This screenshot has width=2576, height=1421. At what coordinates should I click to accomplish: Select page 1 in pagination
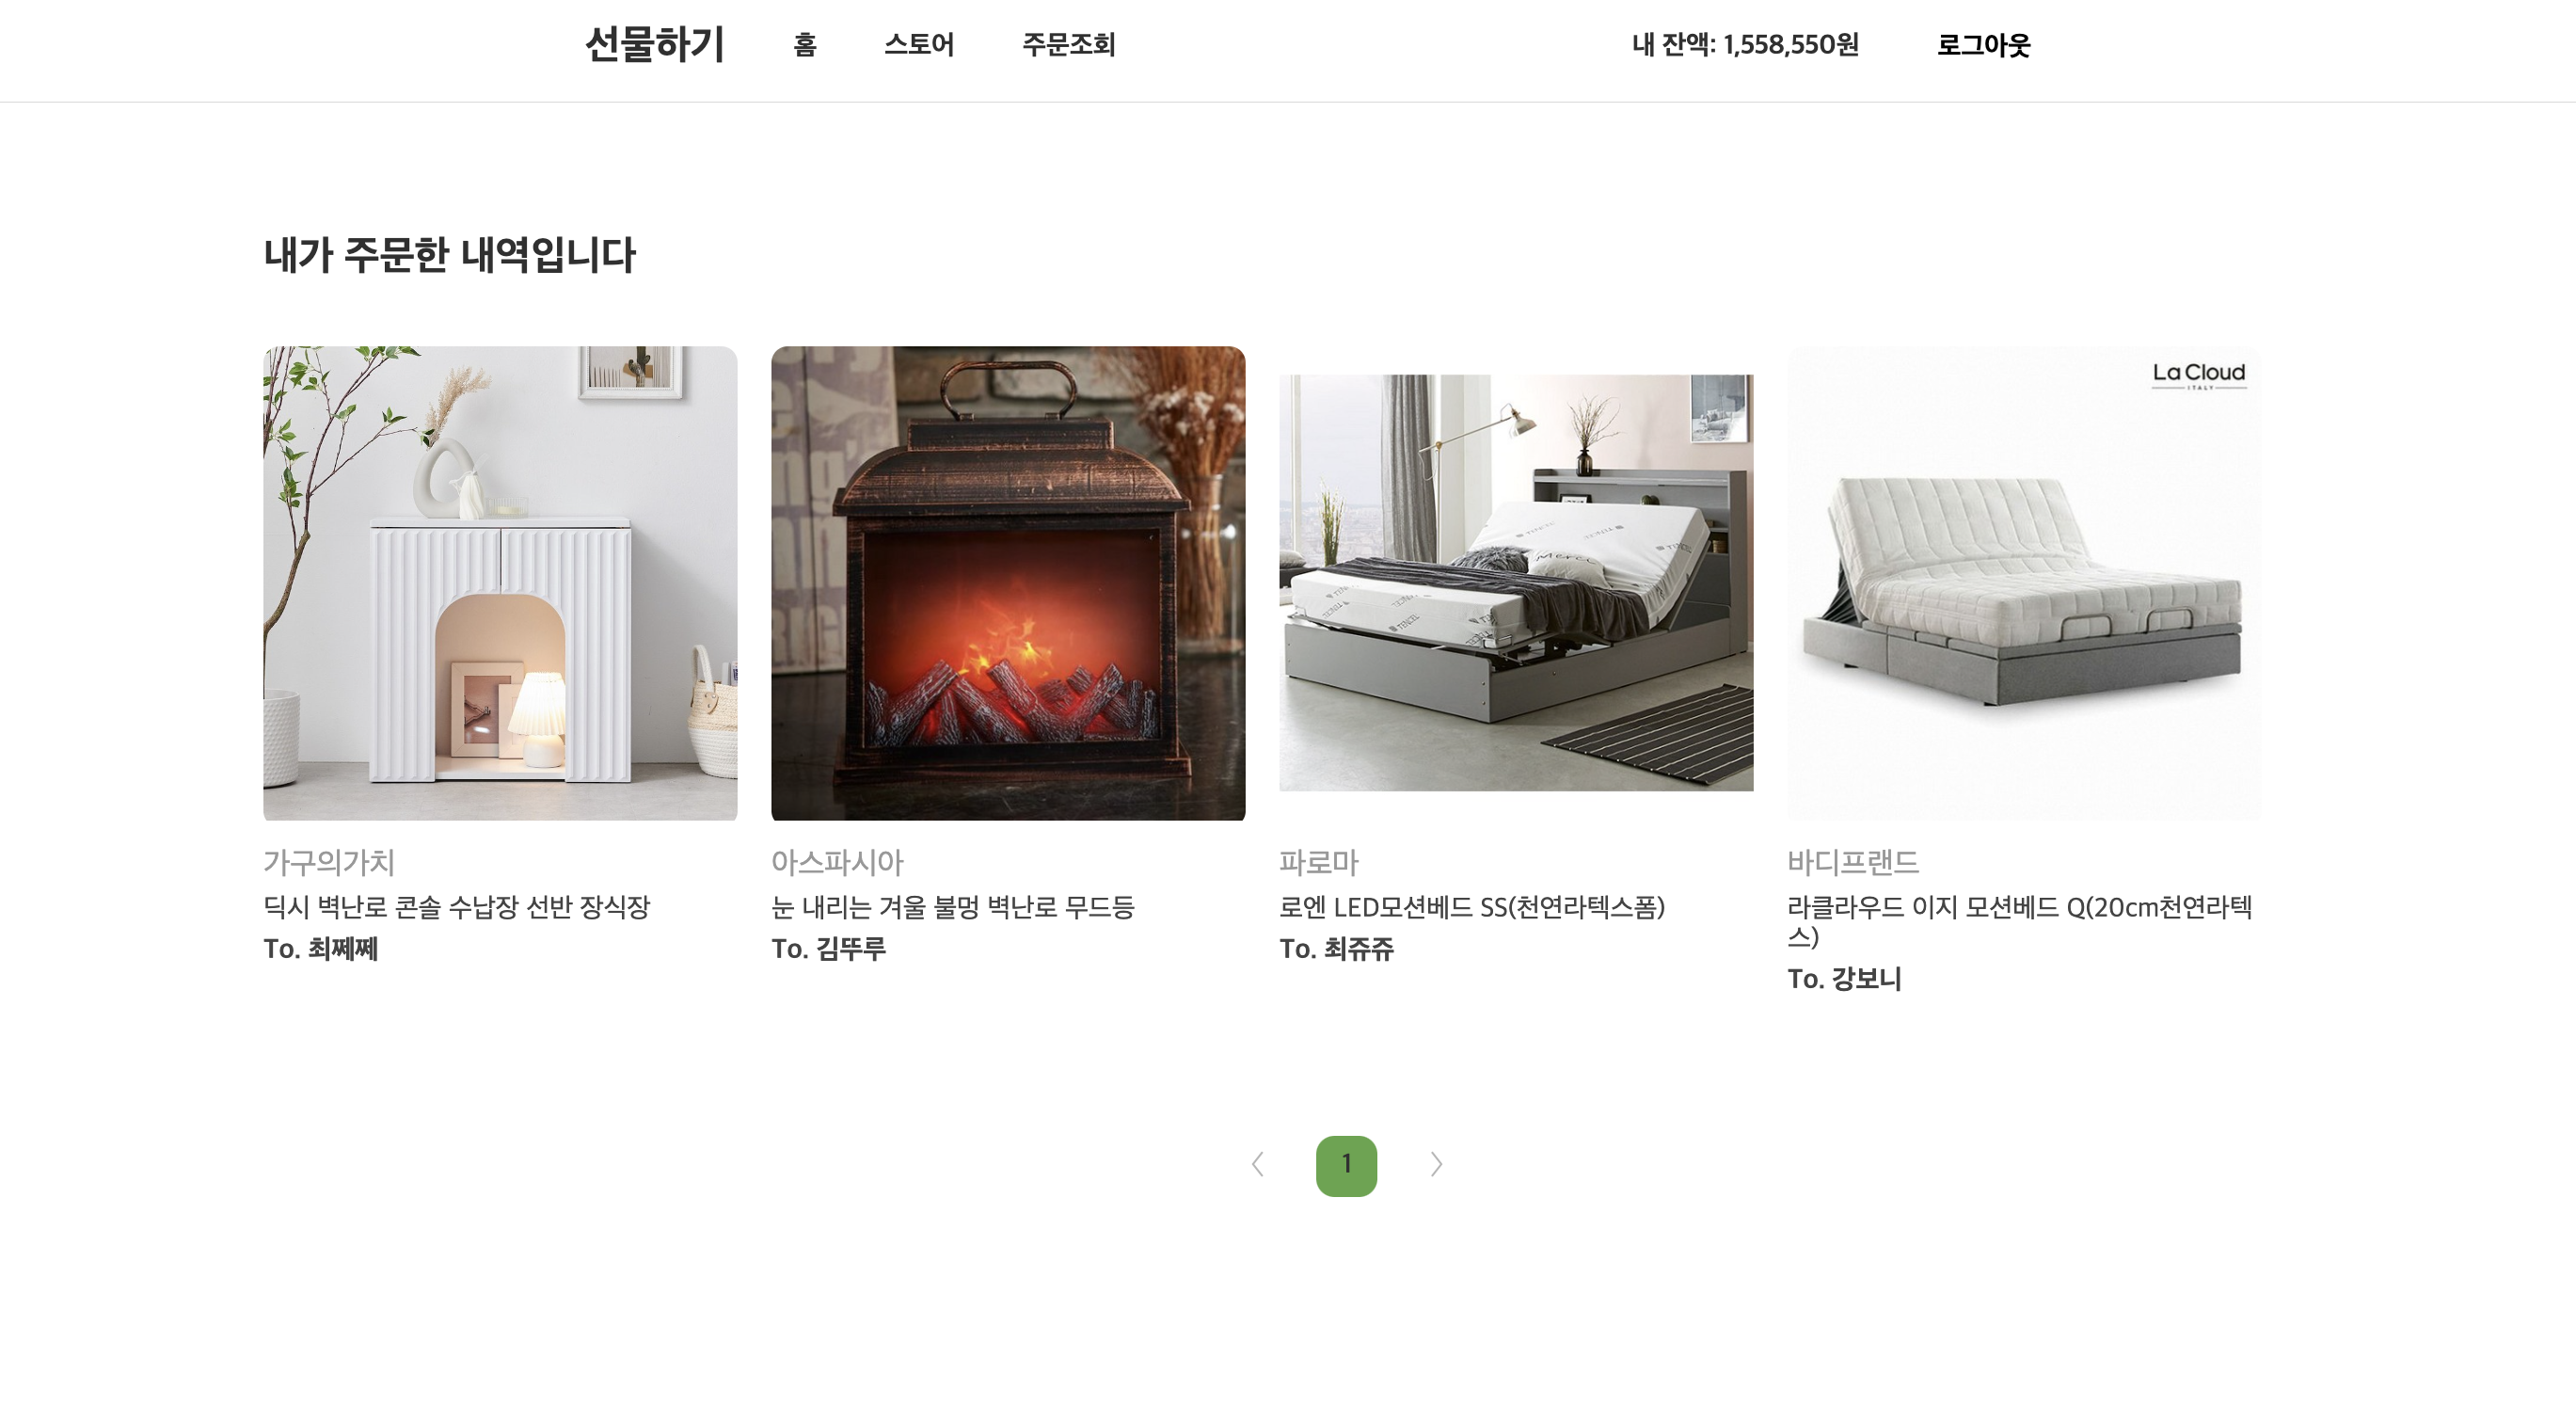tap(1346, 1165)
